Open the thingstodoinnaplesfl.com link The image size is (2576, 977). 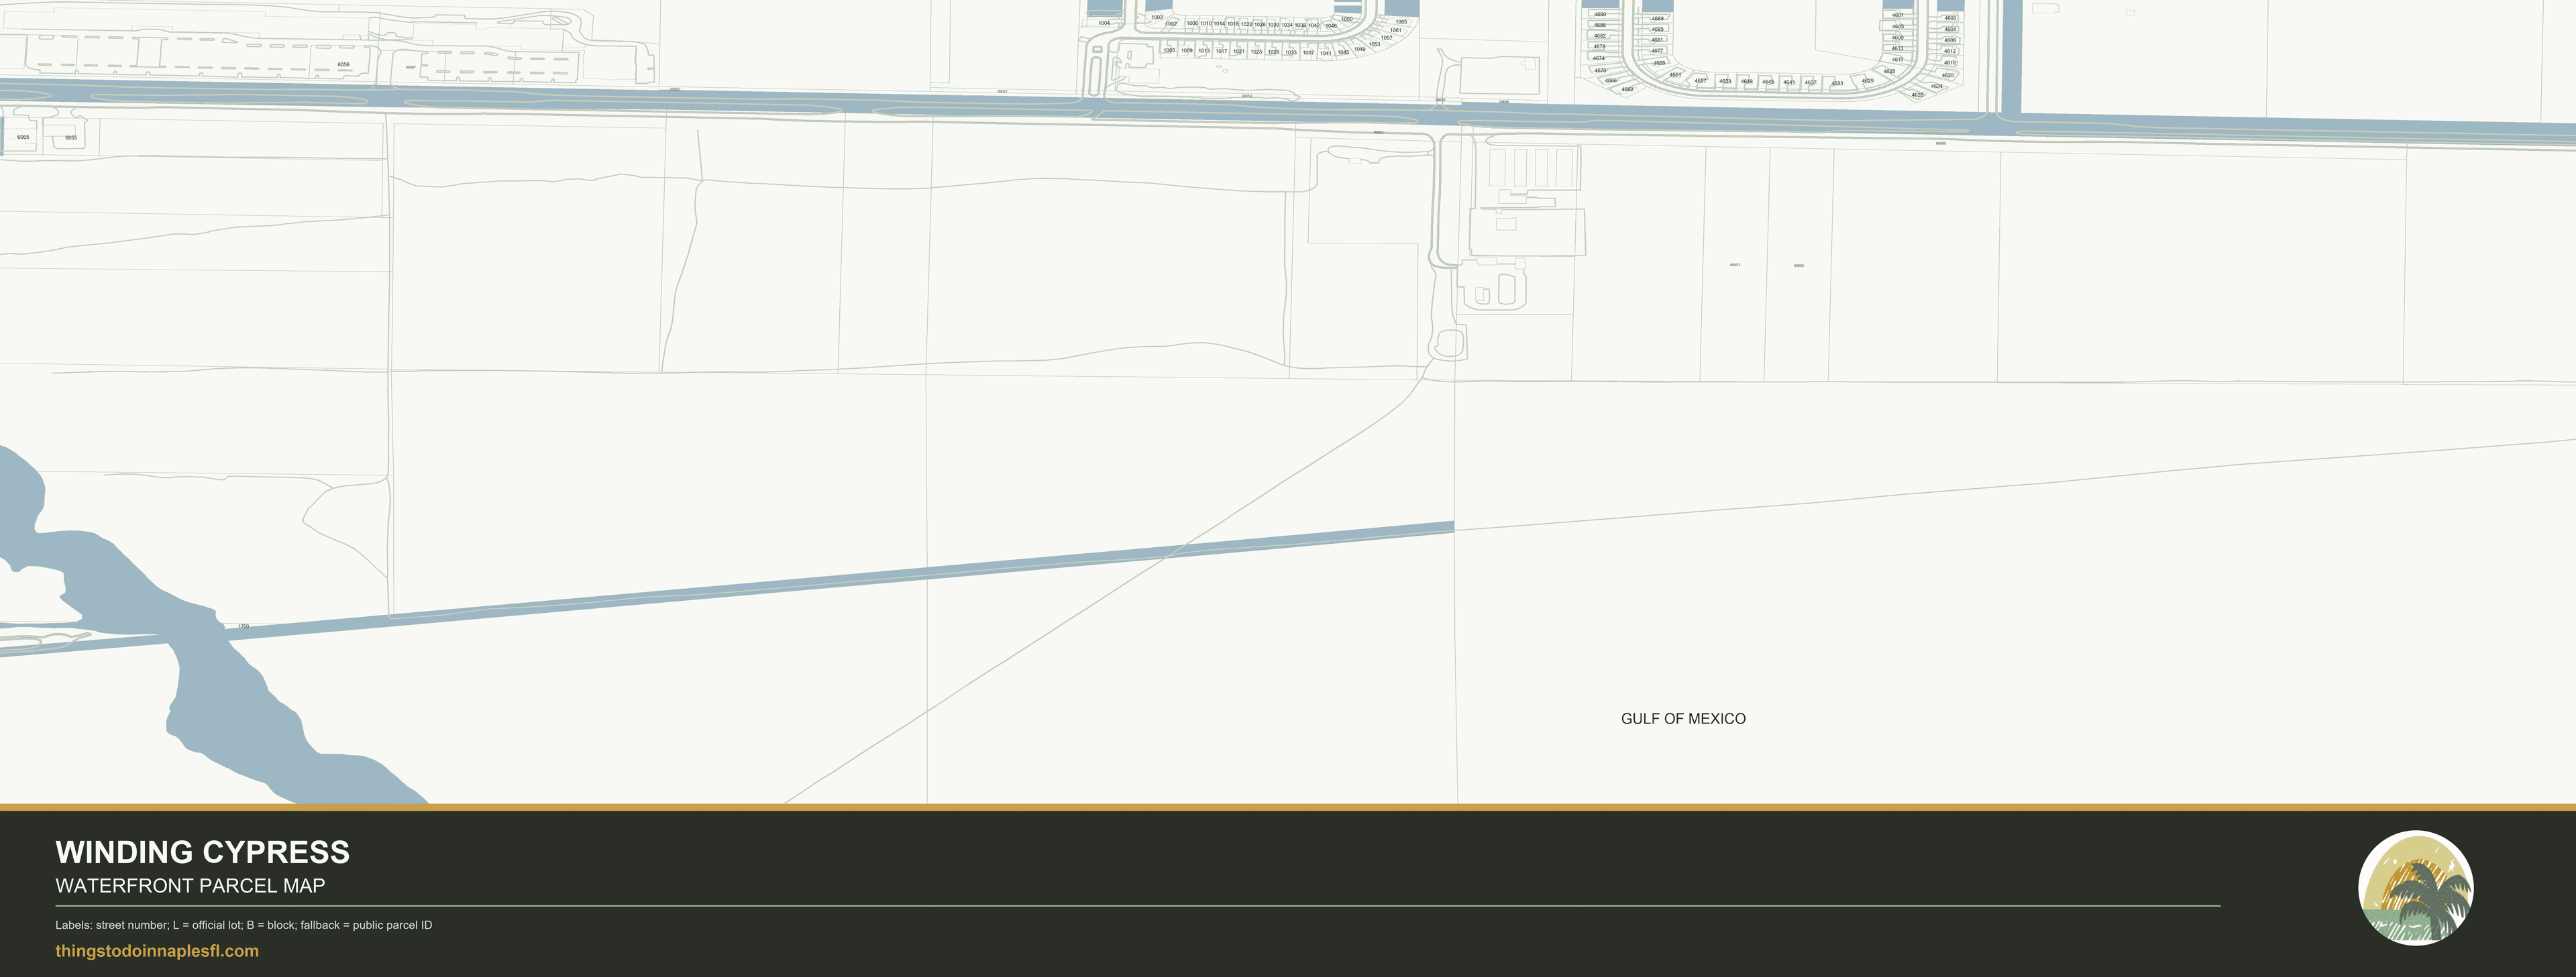(x=157, y=951)
